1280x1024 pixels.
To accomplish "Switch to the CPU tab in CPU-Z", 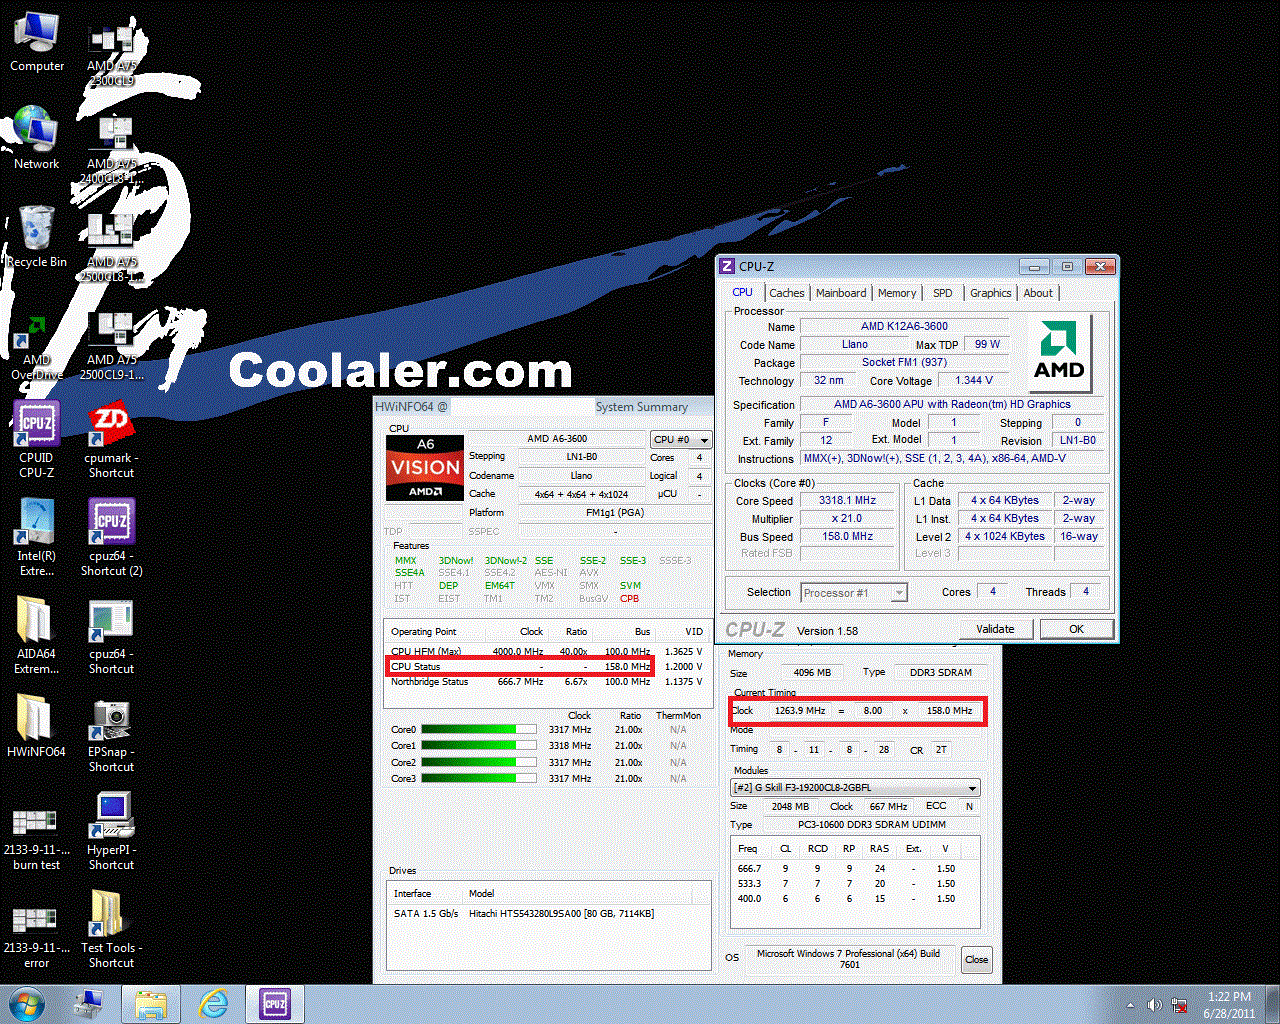I will coord(742,292).
